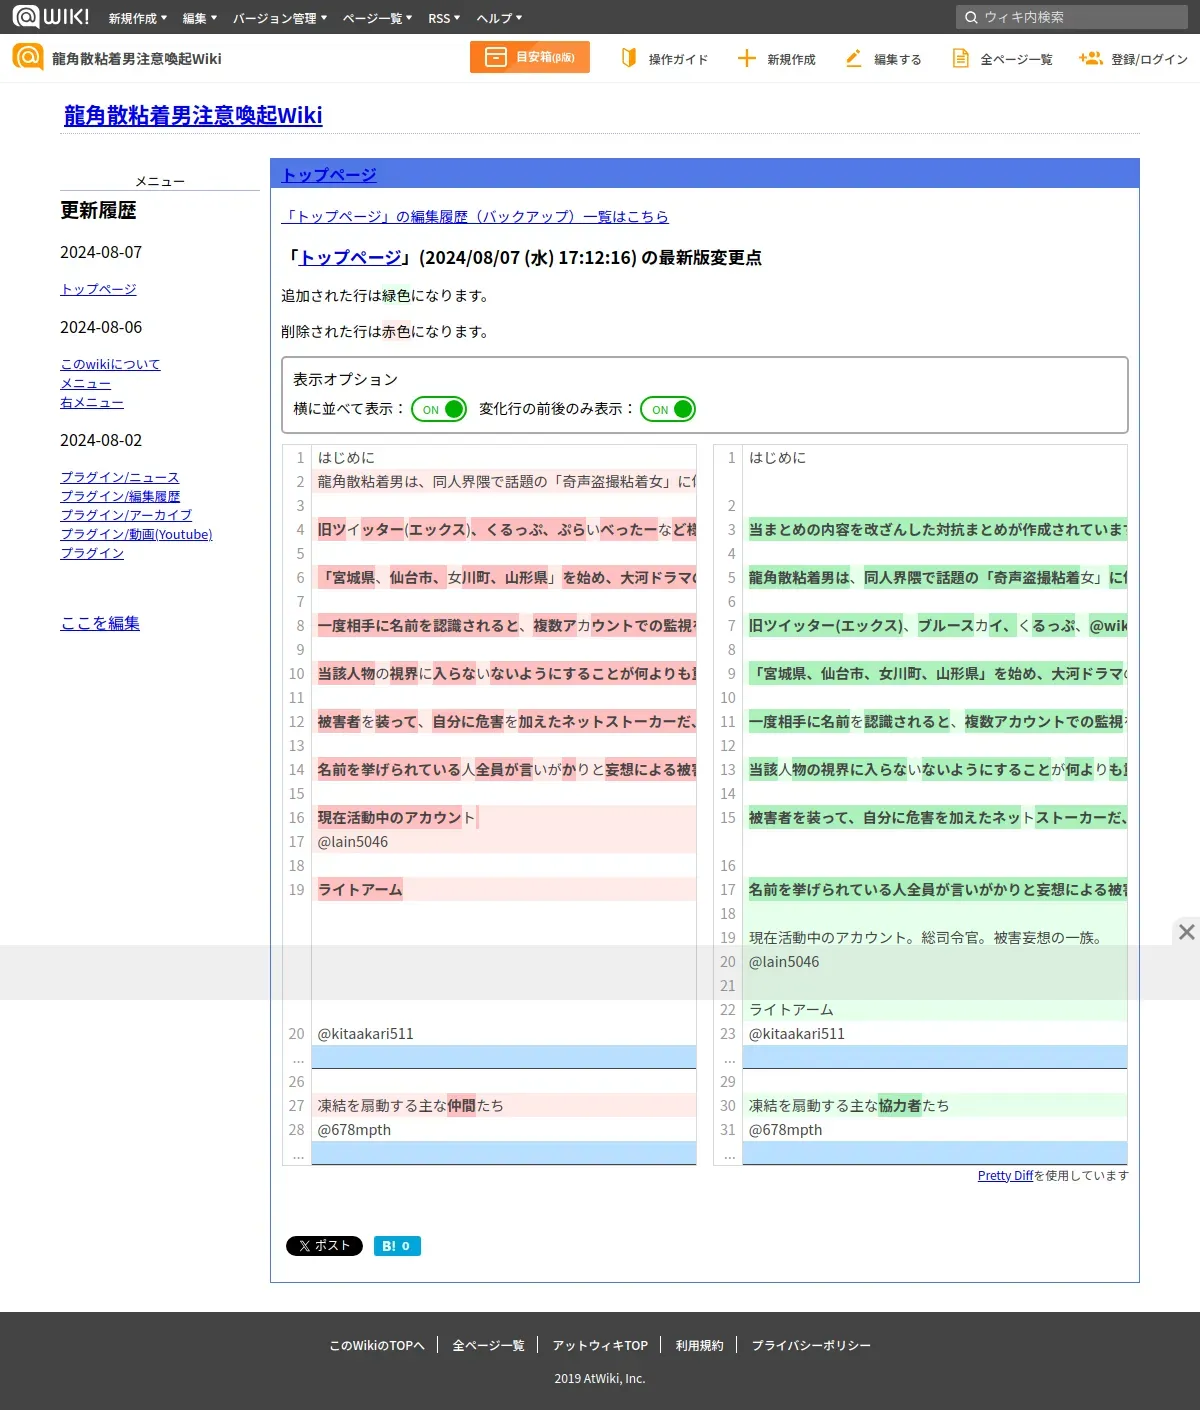The height and width of the screenshot is (1410, 1200).
Task: Select right diff line 凍結を扇動する主な協力者たち
Action: [935, 1106]
